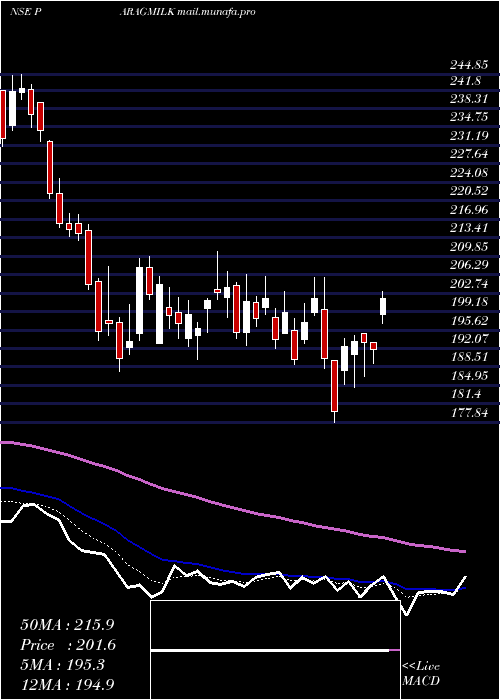The image size is (500, 700).
Task: Select the 238.31 price level label
Action: [468, 99]
